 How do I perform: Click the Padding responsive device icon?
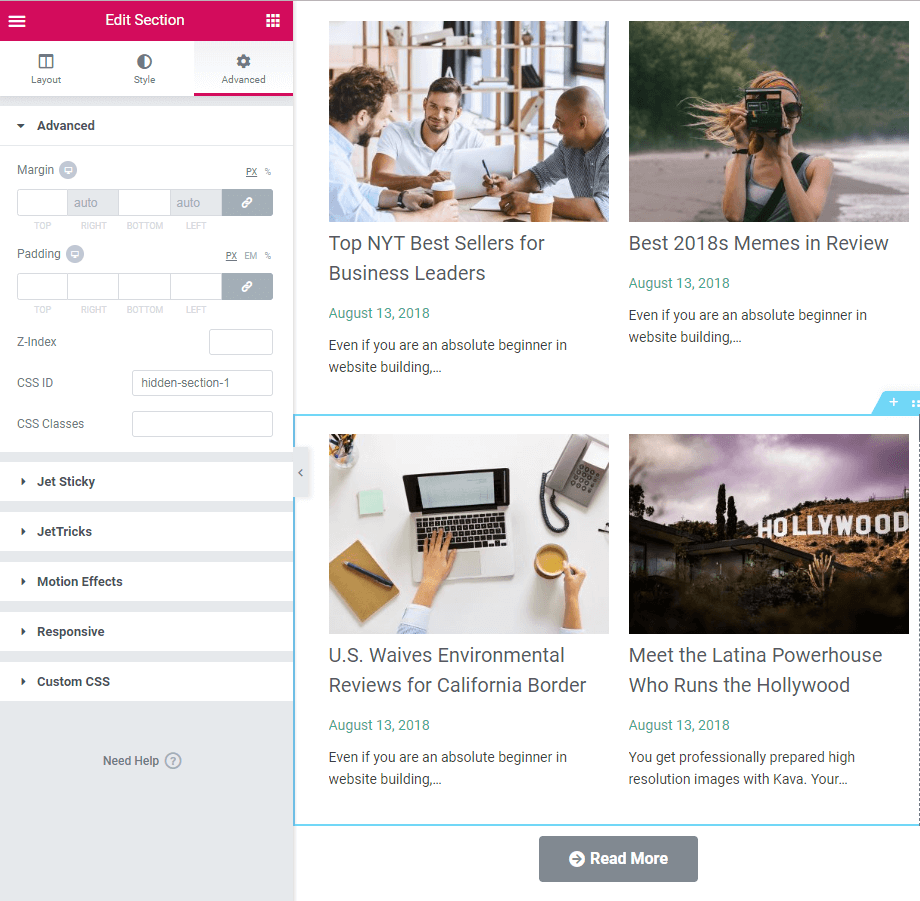point(75,254)
